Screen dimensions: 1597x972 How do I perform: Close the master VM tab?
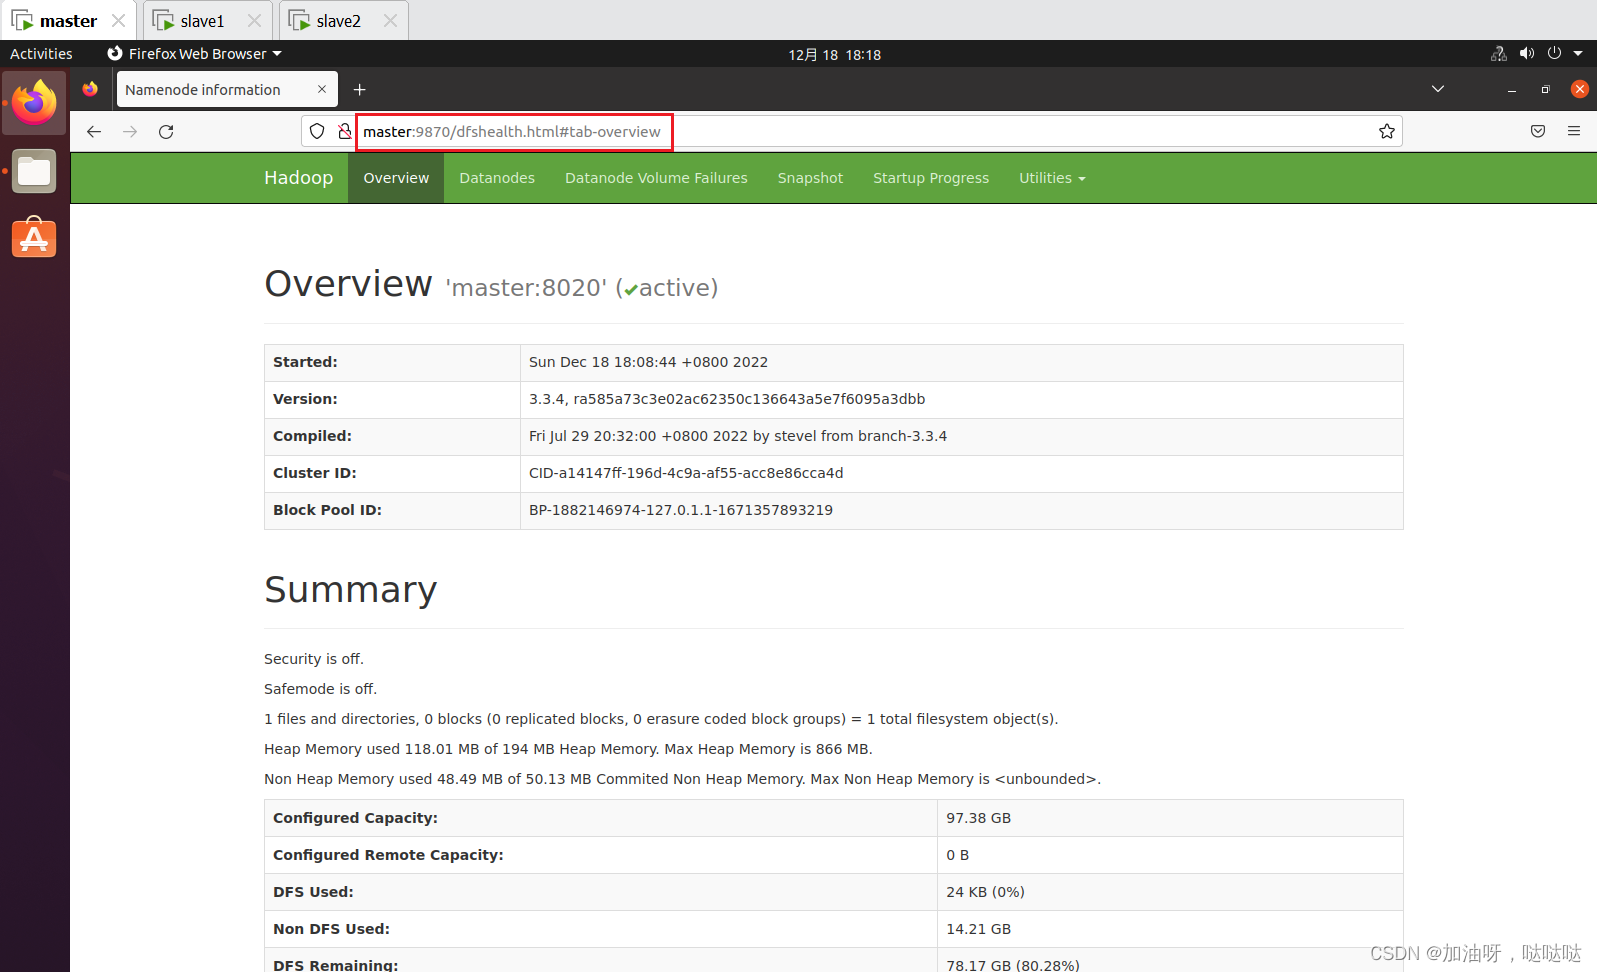point(118,20)
